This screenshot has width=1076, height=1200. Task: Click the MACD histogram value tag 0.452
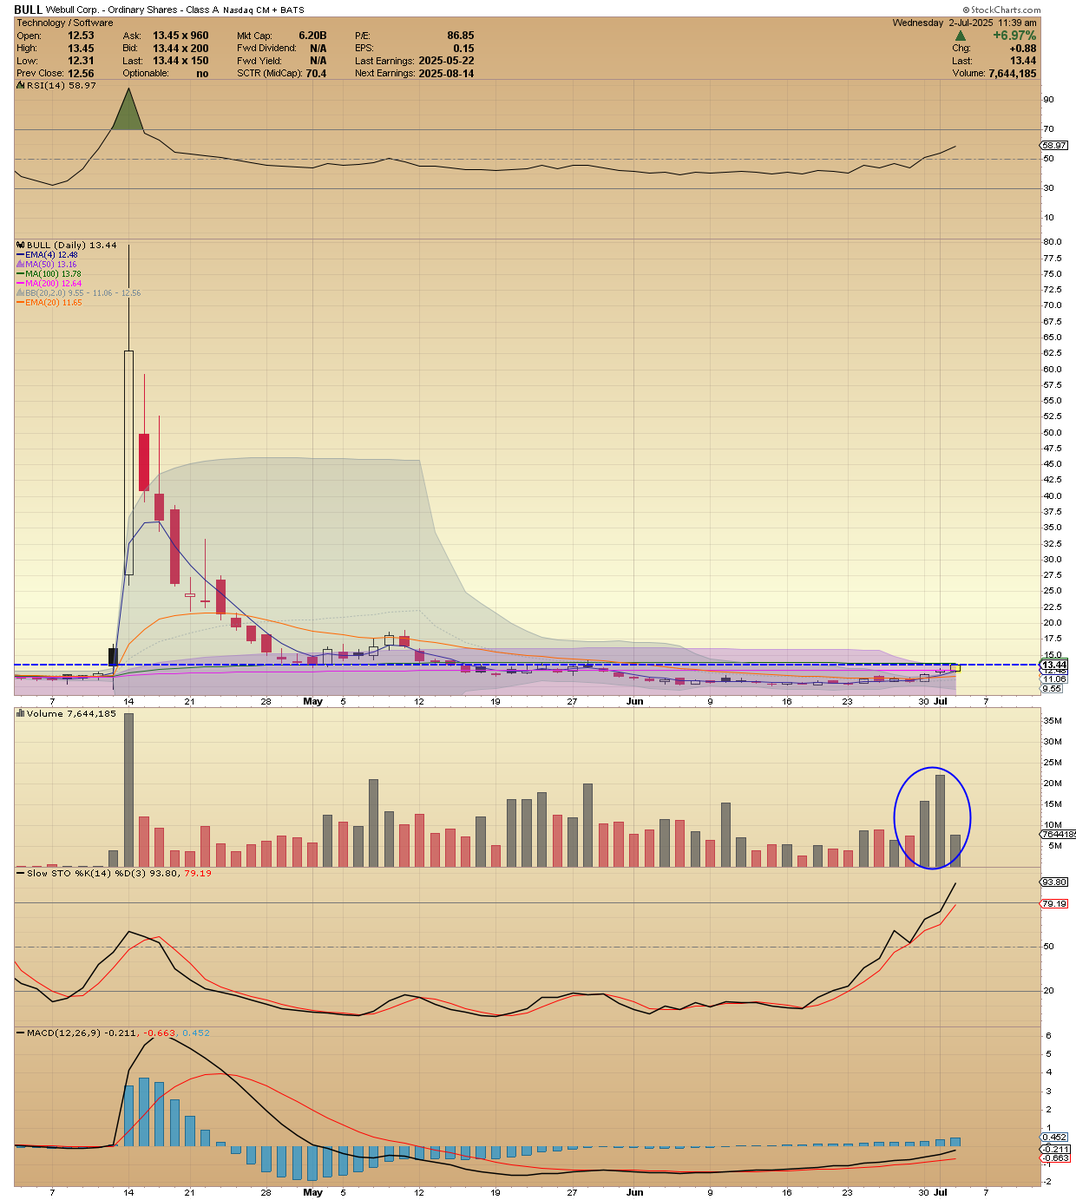[1055, 1137]
